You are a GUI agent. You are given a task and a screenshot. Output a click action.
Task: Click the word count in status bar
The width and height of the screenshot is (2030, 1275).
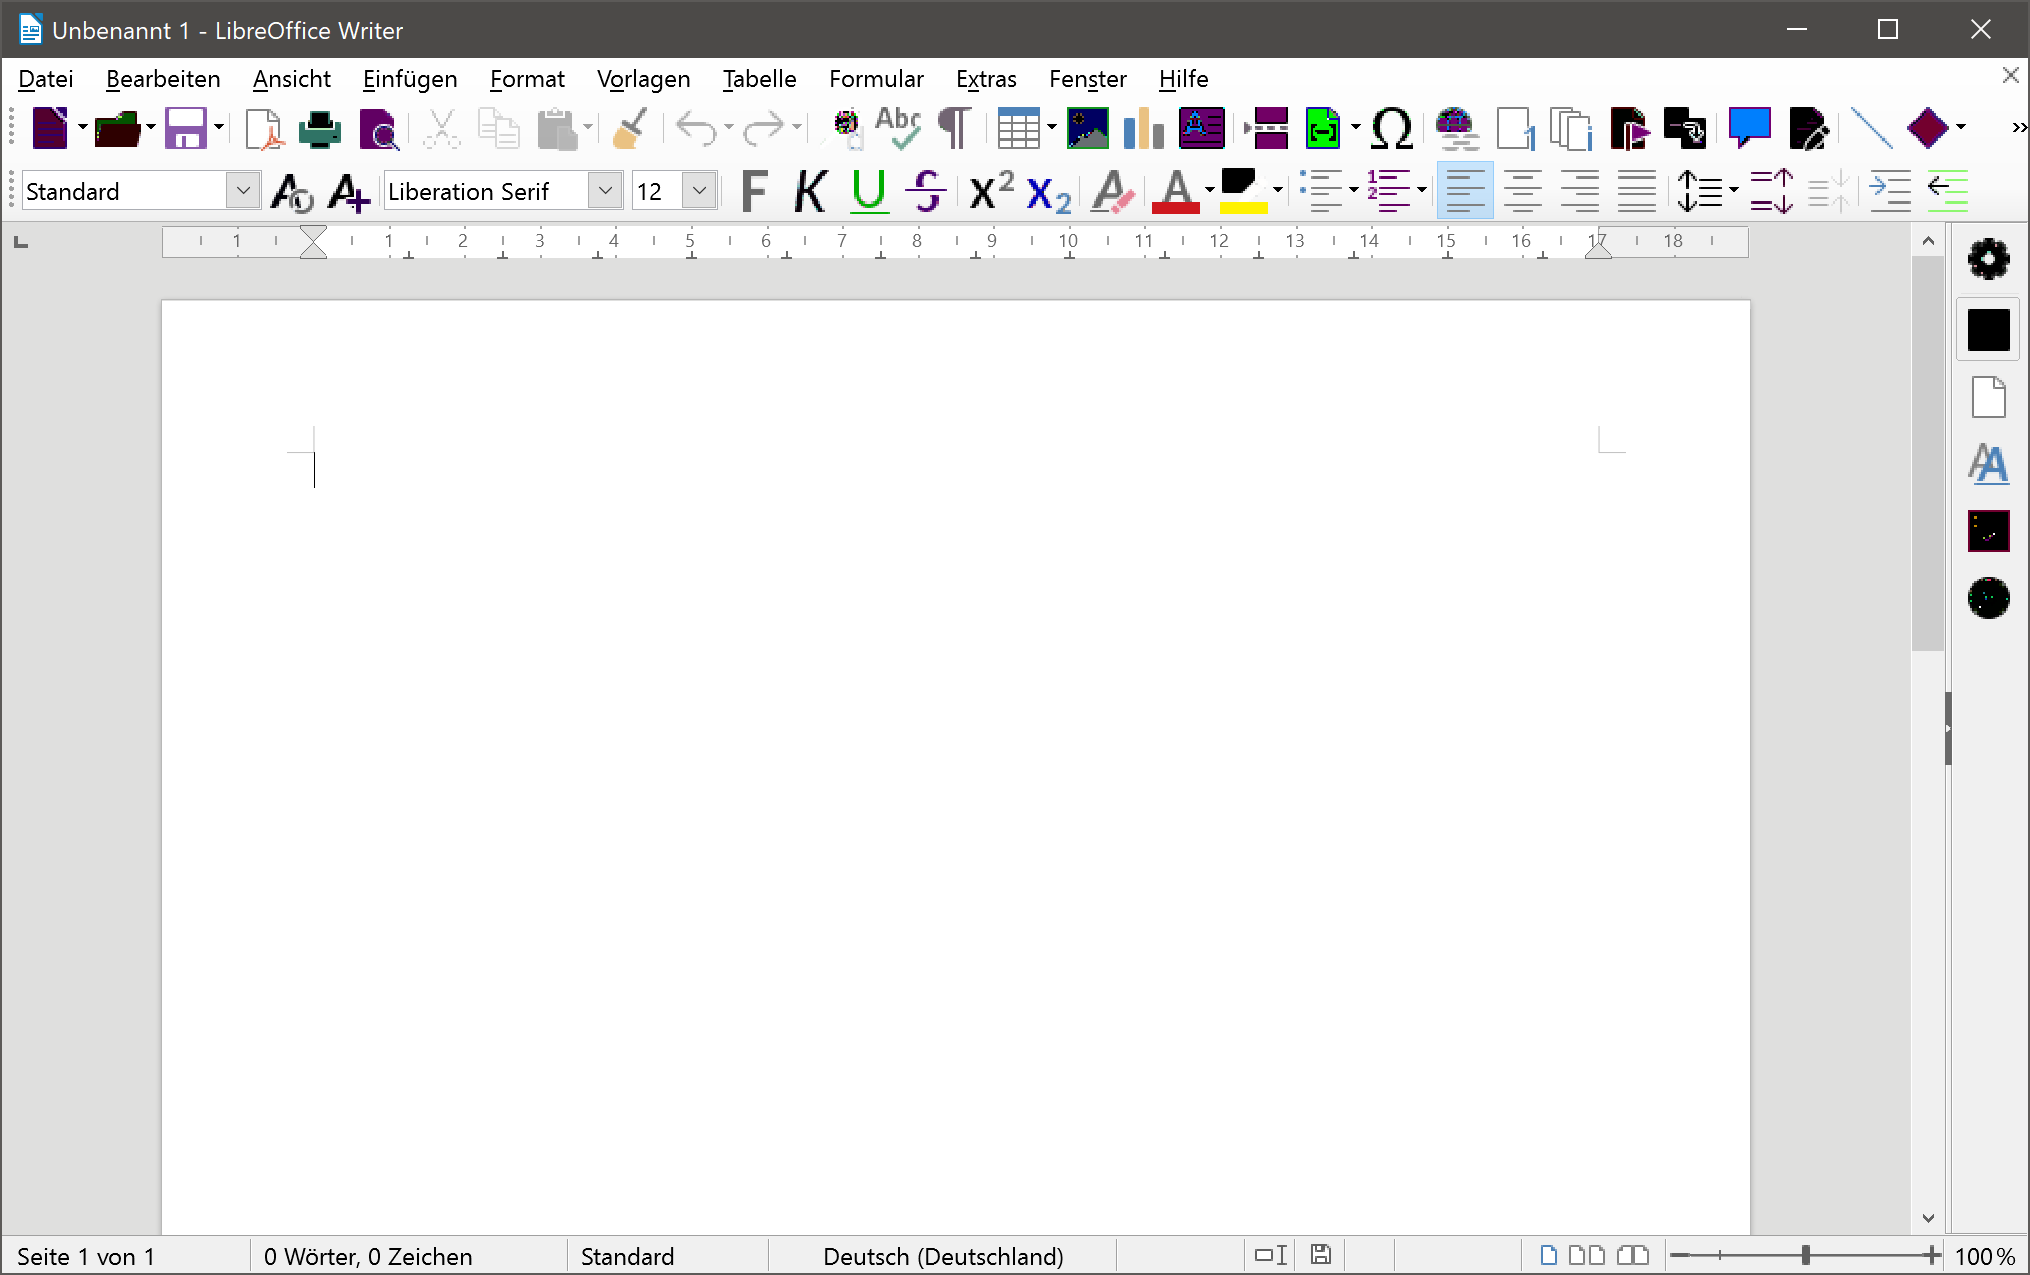[367, 1256]
